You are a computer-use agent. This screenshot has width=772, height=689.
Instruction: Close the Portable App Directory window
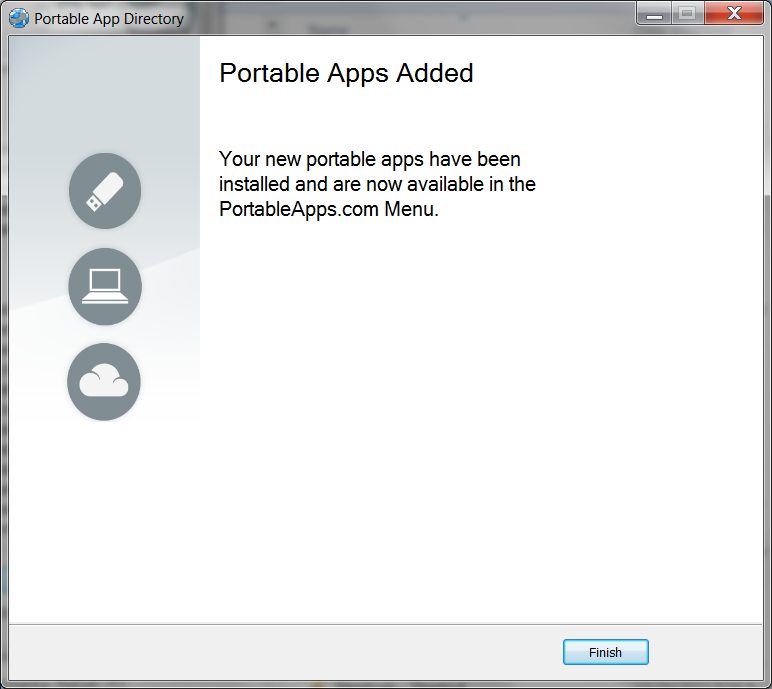[x=734, y=12]
